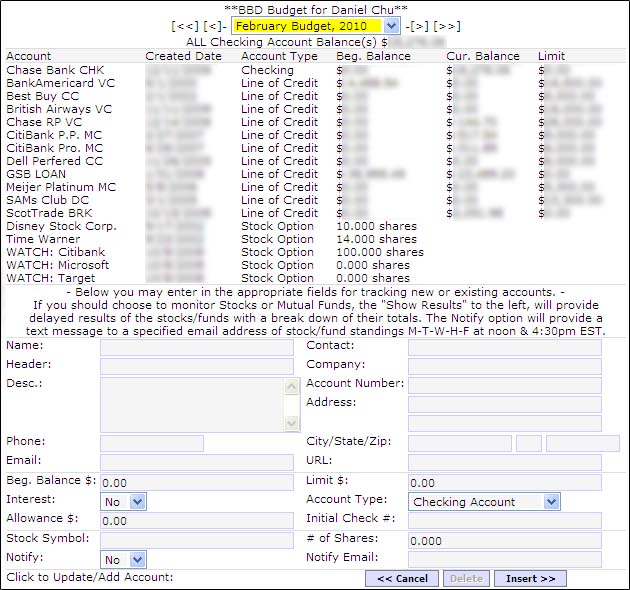Click the Cur. Balance column header

click(x=483, y=56)
